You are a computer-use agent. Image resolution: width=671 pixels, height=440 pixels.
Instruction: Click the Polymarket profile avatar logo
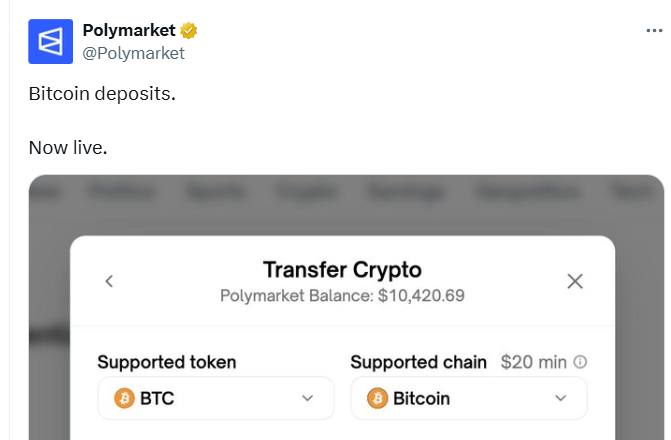pyautogui.click(x=50, y=41)
